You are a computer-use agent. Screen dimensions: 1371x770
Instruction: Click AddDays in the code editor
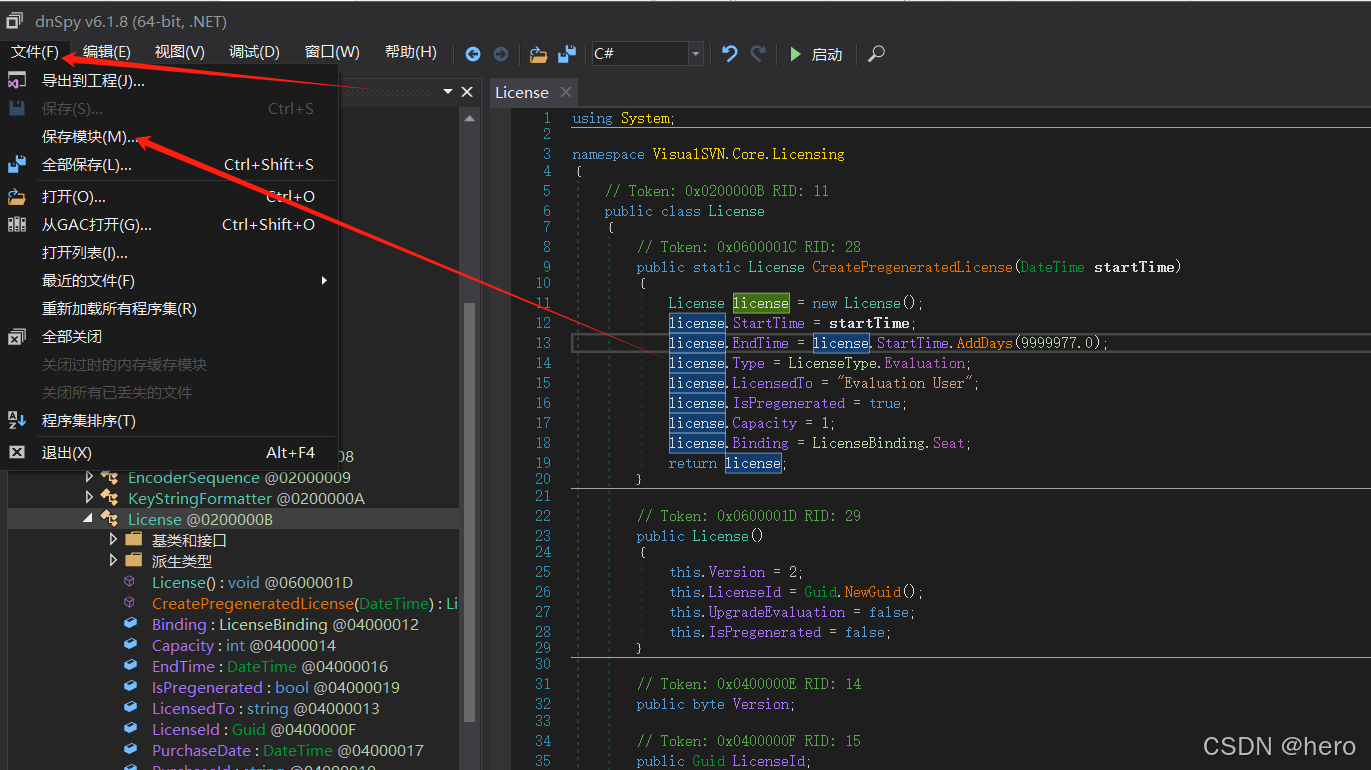coord(984,343)
